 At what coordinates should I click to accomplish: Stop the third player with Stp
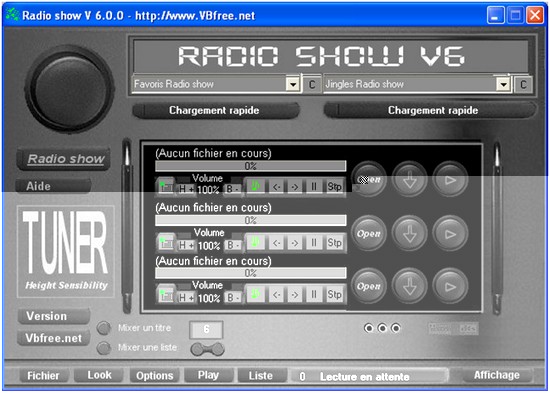tap(334, 295)
